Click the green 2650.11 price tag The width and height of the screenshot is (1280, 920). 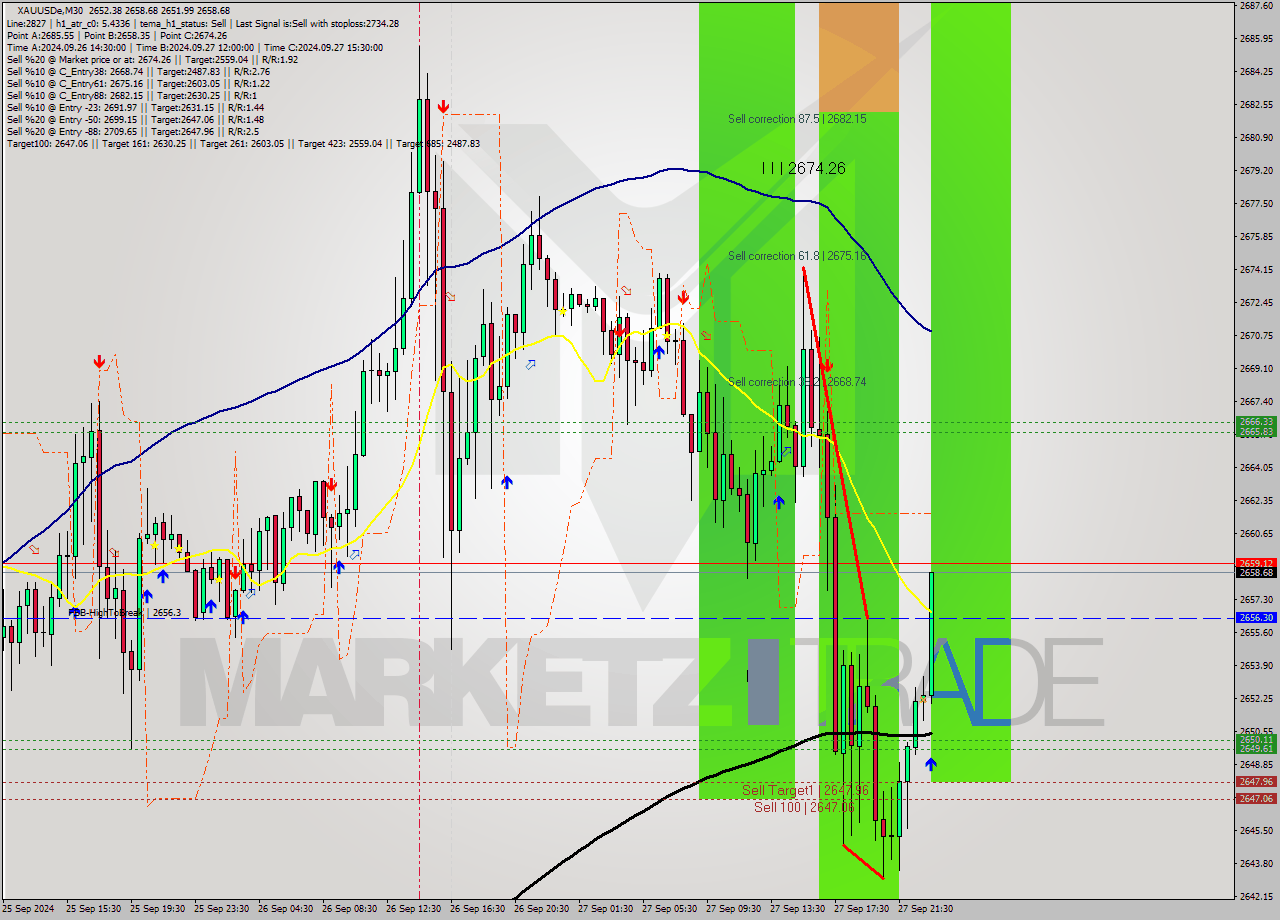point(1256,740)
